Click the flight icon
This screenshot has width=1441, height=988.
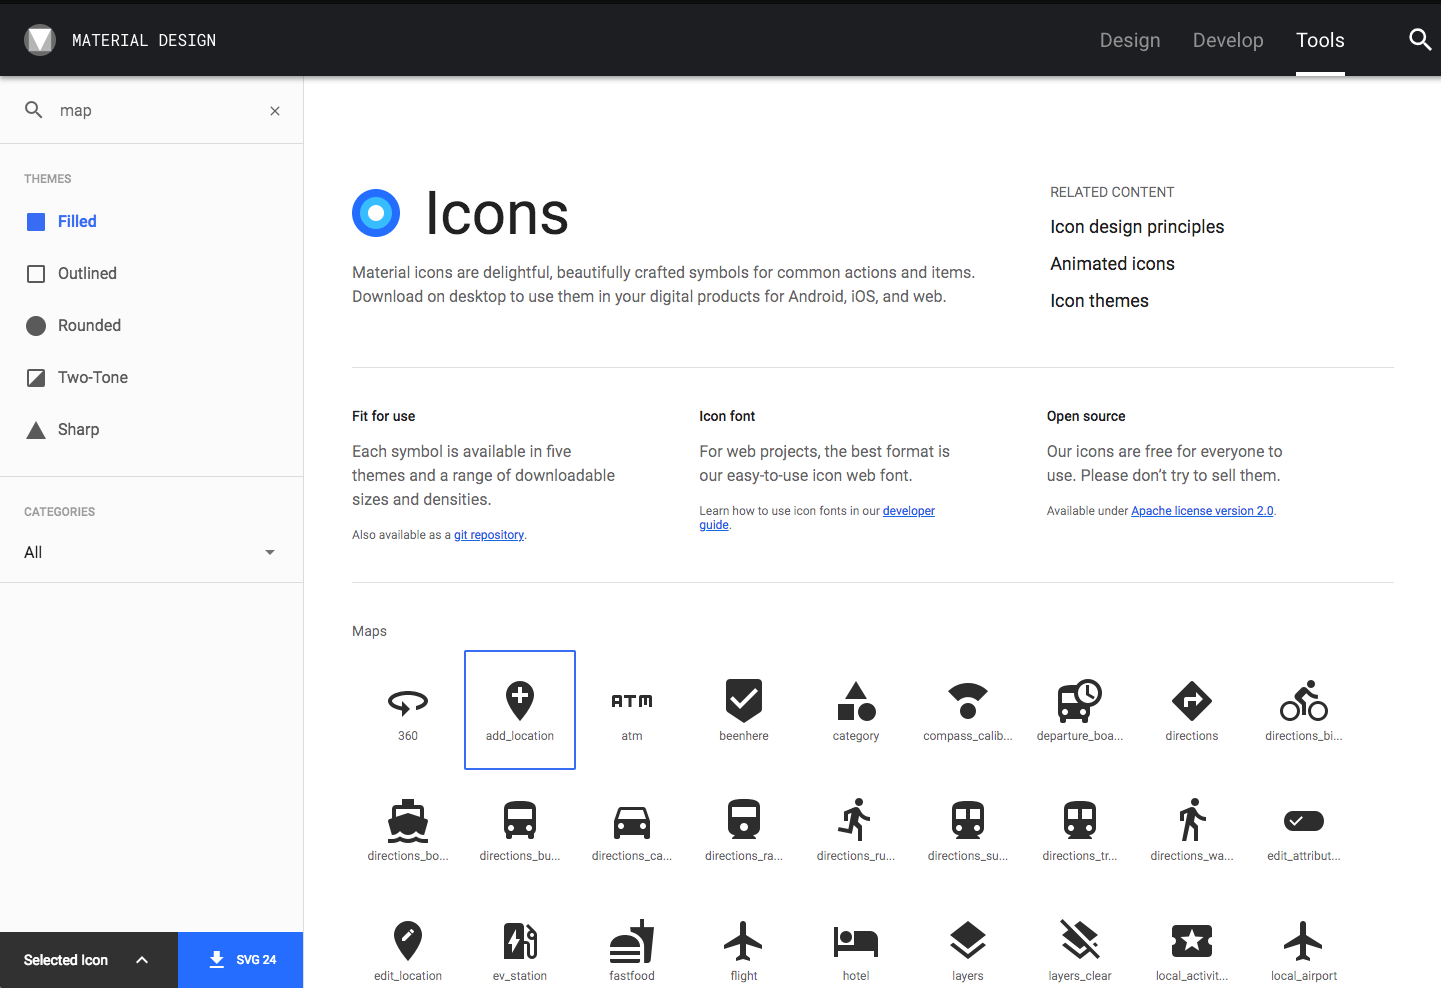pos(743,949)
